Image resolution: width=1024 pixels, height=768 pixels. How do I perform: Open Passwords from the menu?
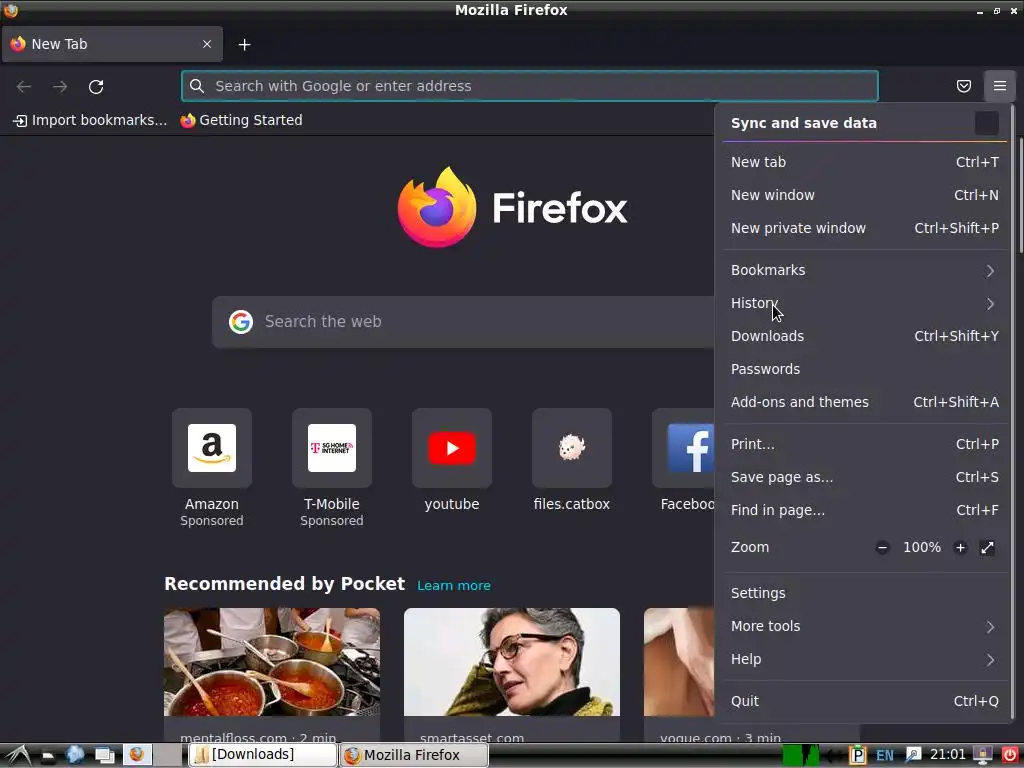point(864,370)
